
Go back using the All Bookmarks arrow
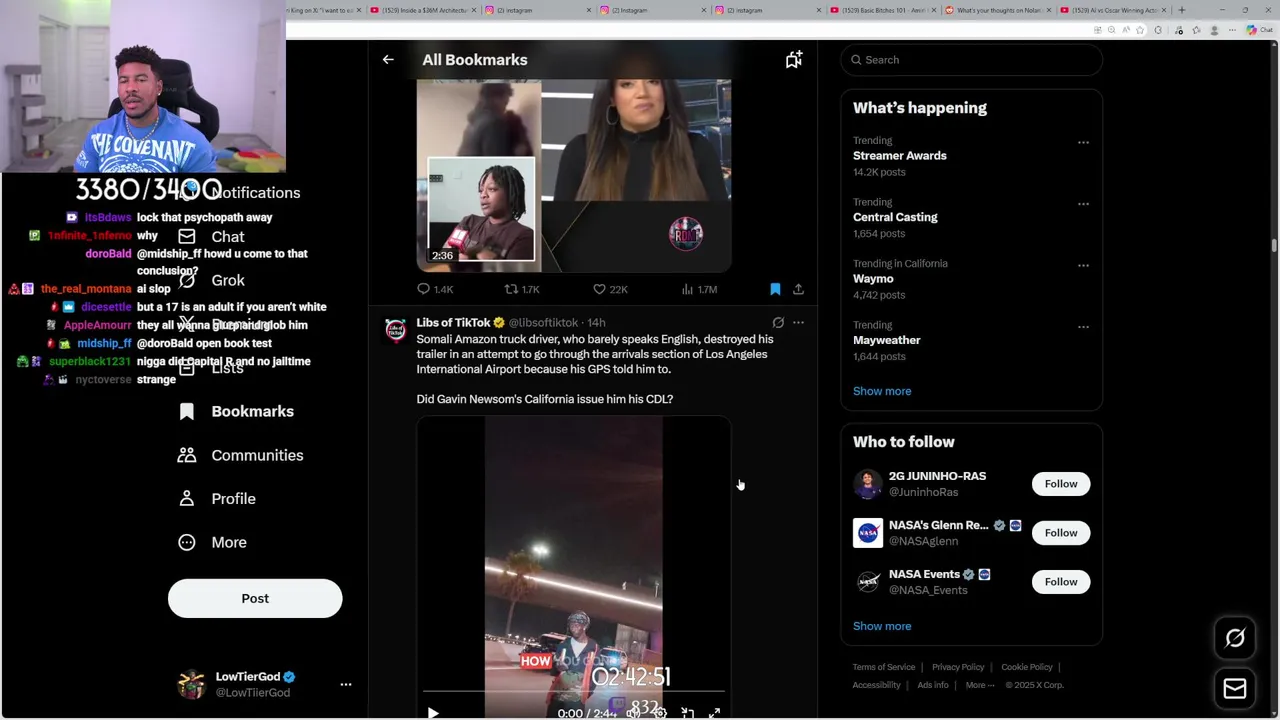coord(388,60)
